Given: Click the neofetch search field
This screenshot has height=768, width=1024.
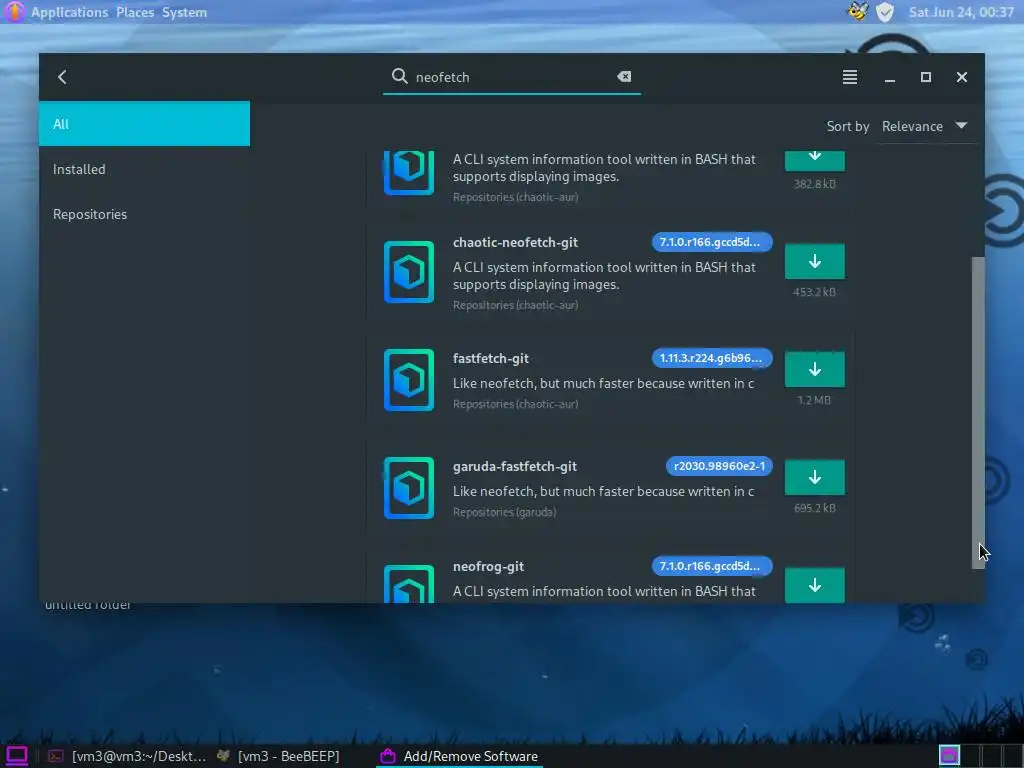Looking at the screenshot, I should point(511,77).
